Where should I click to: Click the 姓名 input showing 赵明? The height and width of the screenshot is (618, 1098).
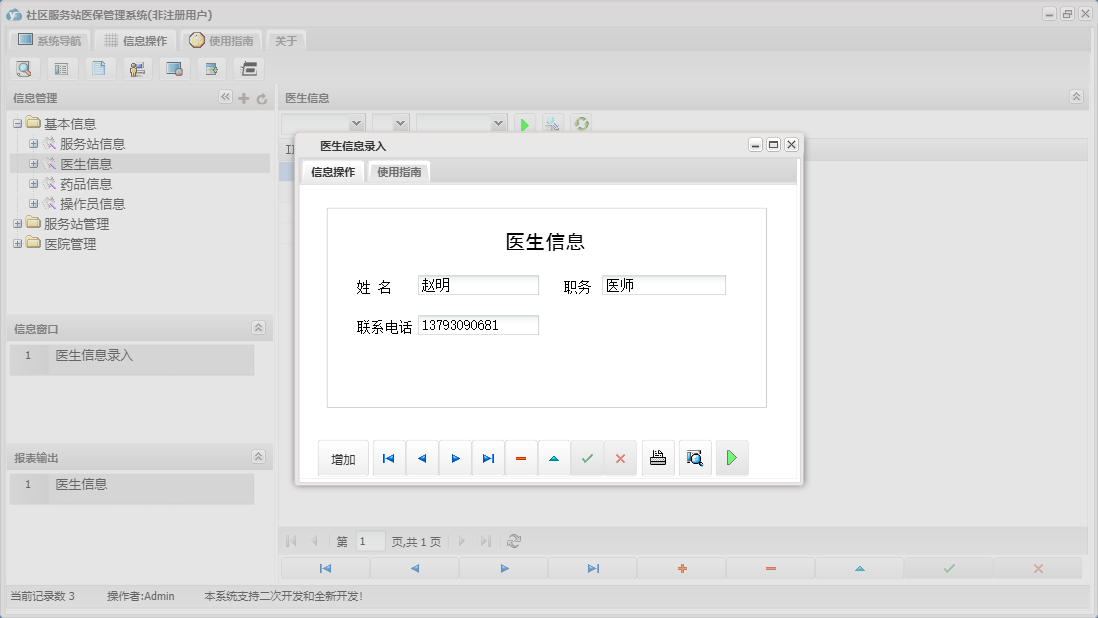(477, 284)
